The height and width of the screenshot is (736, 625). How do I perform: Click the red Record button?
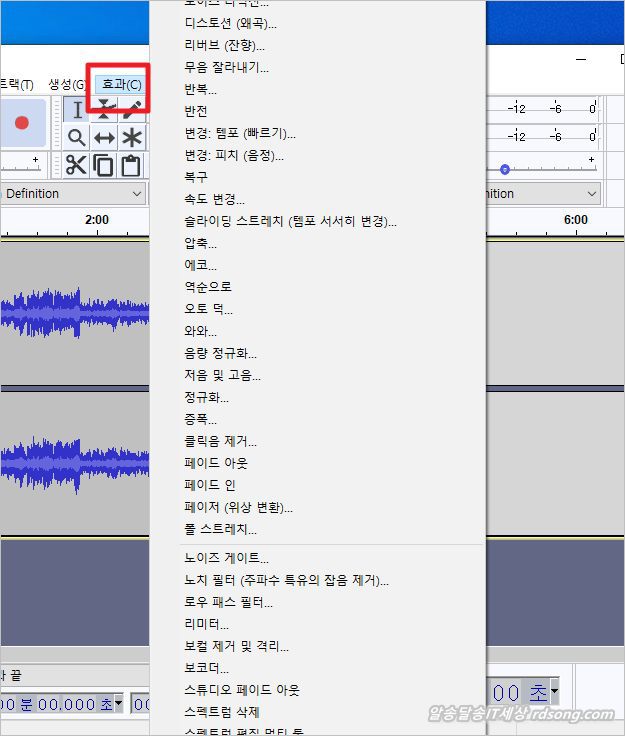(x=22, y=123)
